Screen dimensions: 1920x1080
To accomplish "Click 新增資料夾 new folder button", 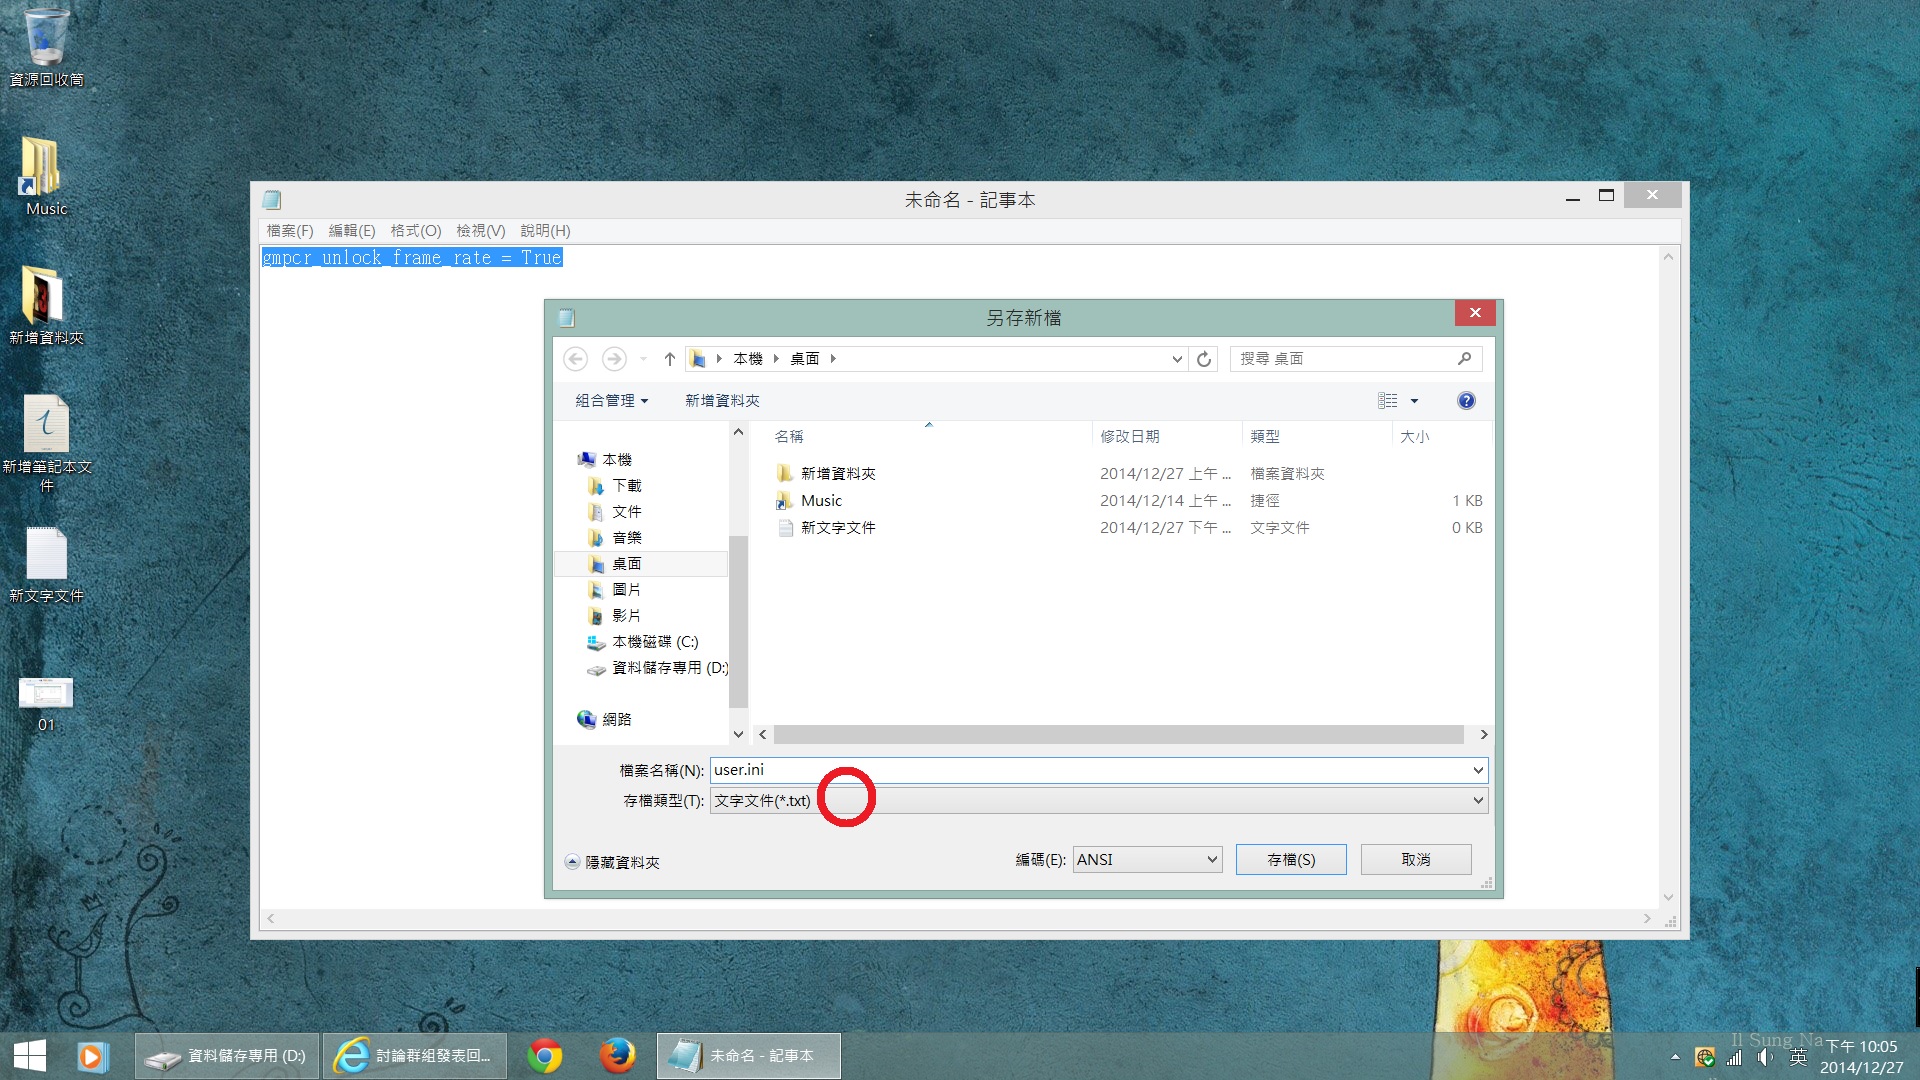I will (722, 401).
